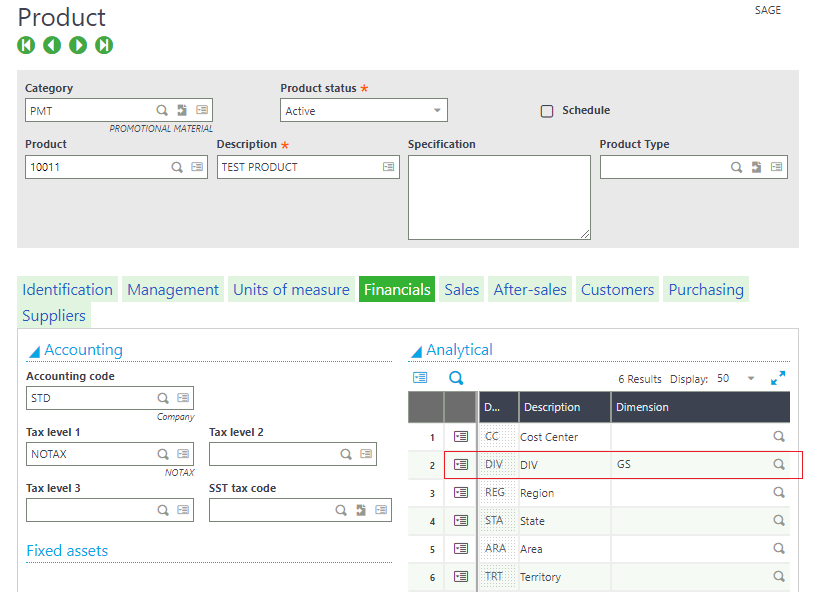Open row actions for Territory line
This screenshot has width=823, height=592.
461,576
